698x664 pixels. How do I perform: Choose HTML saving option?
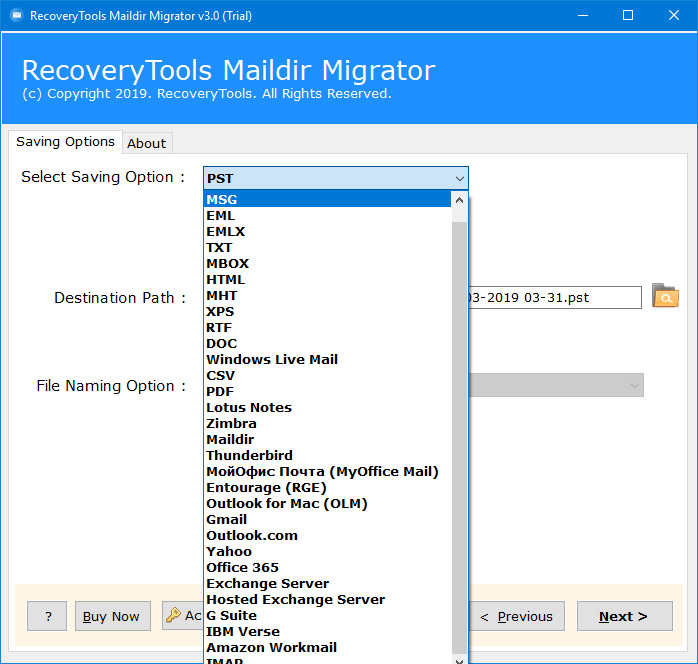328,279
